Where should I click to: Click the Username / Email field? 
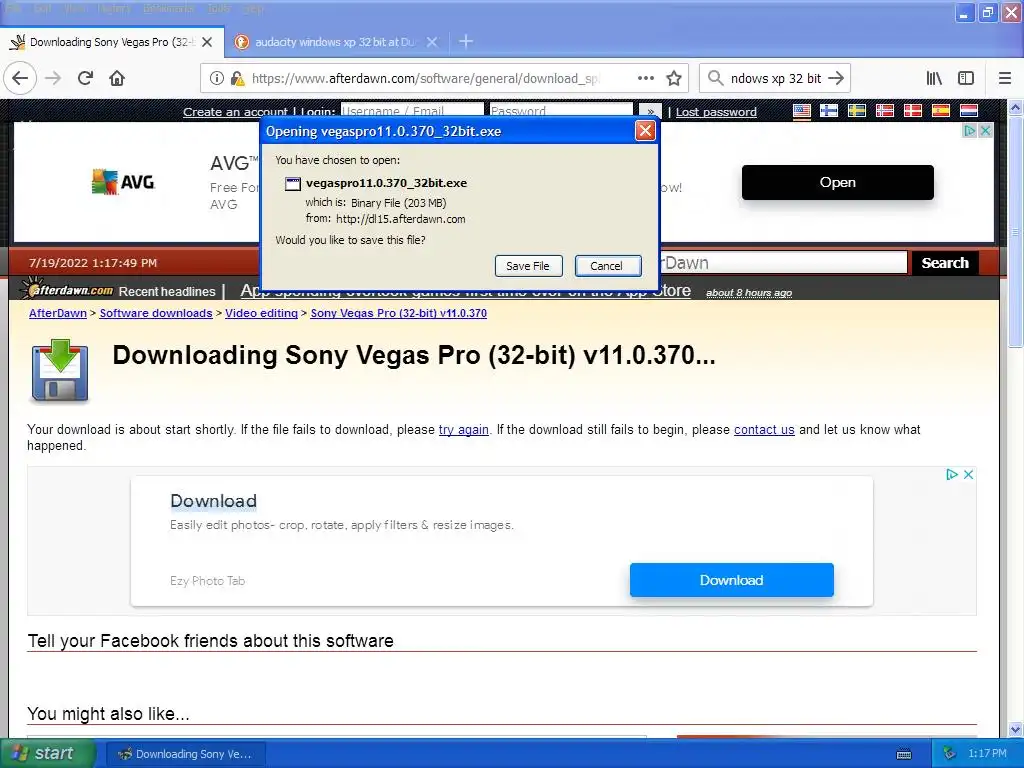pos(412,111)
